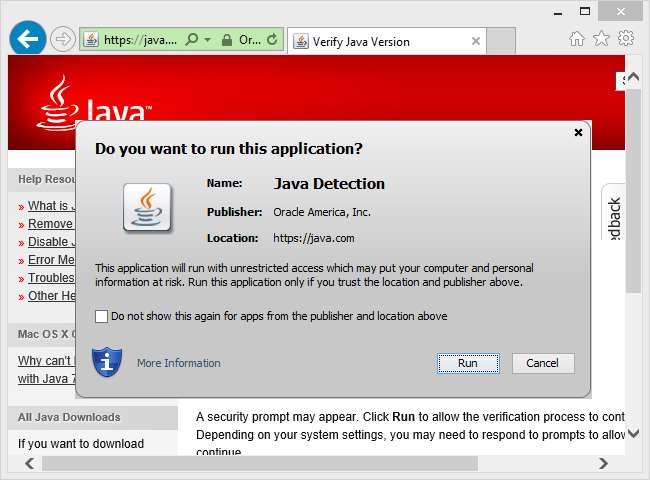Open the browser Home icon
The height and width of the screenshot is (480, 650).
(577, 39)
